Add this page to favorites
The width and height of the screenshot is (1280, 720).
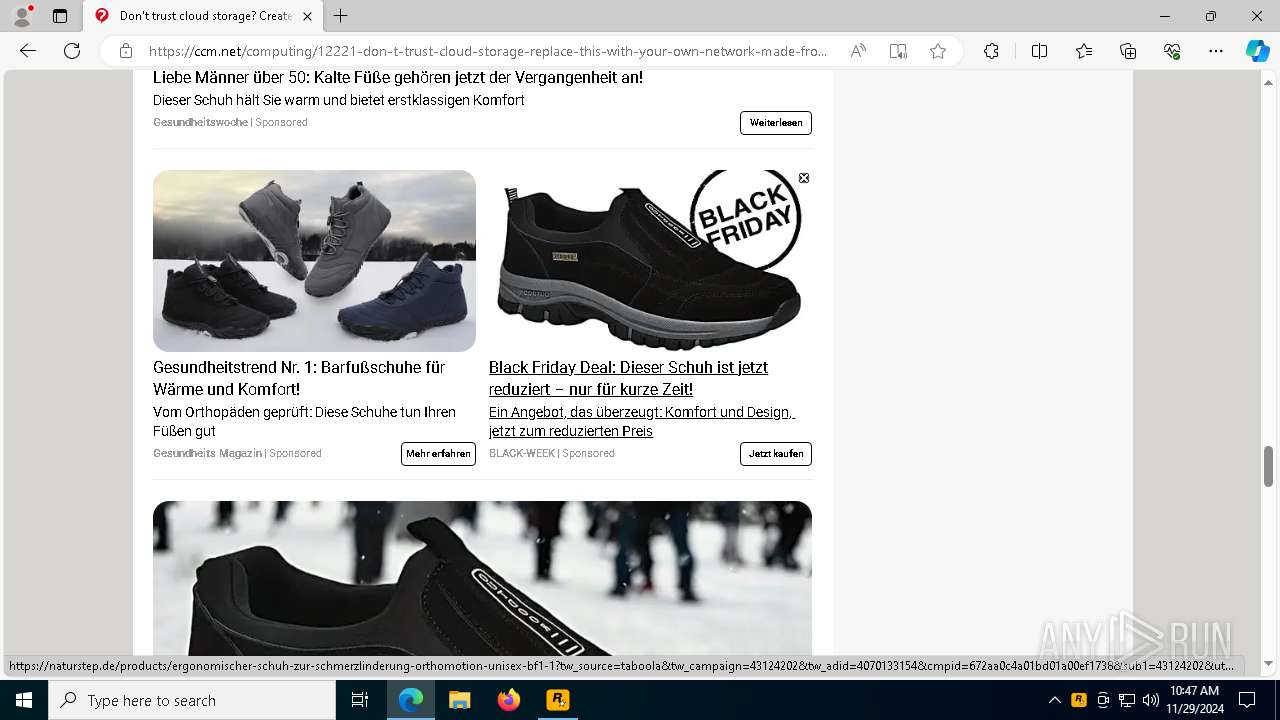point(938,51)
